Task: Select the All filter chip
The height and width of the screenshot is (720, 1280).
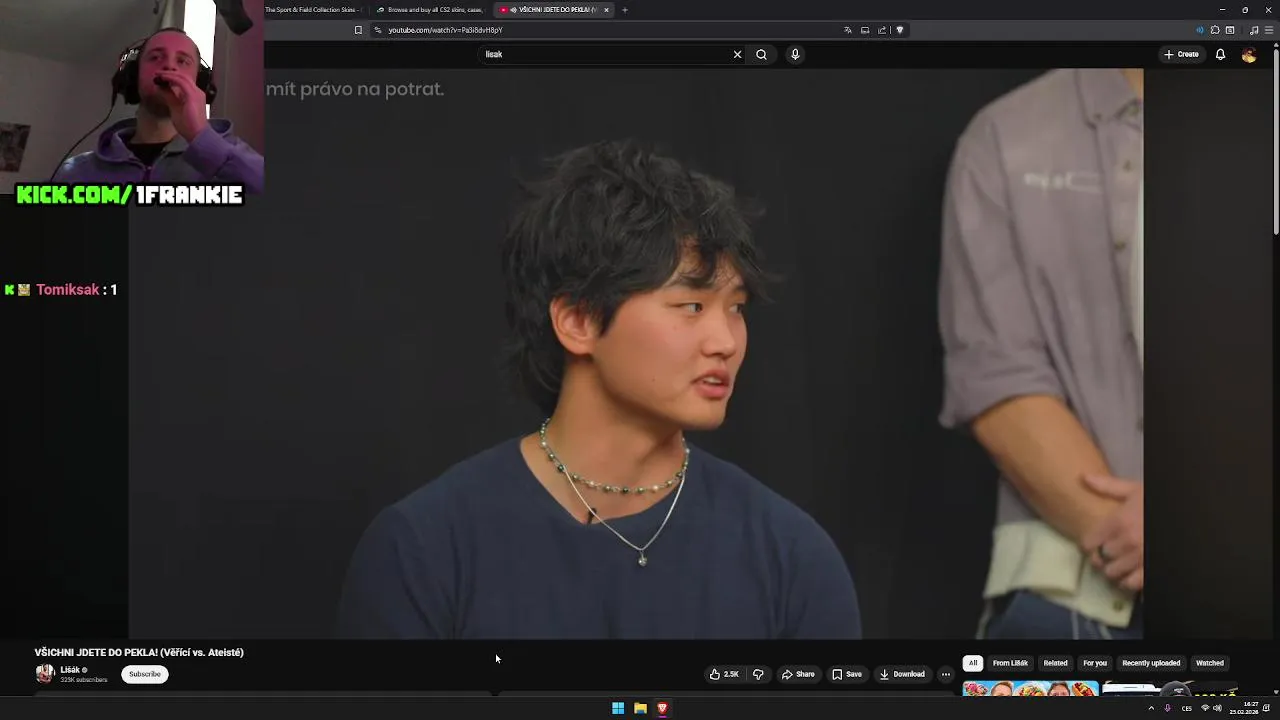Action: click(972, 663)
